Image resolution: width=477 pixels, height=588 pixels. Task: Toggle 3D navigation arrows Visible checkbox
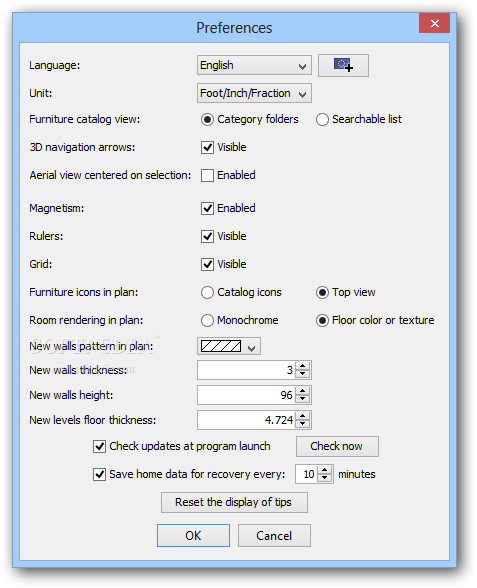pos(207,147)
